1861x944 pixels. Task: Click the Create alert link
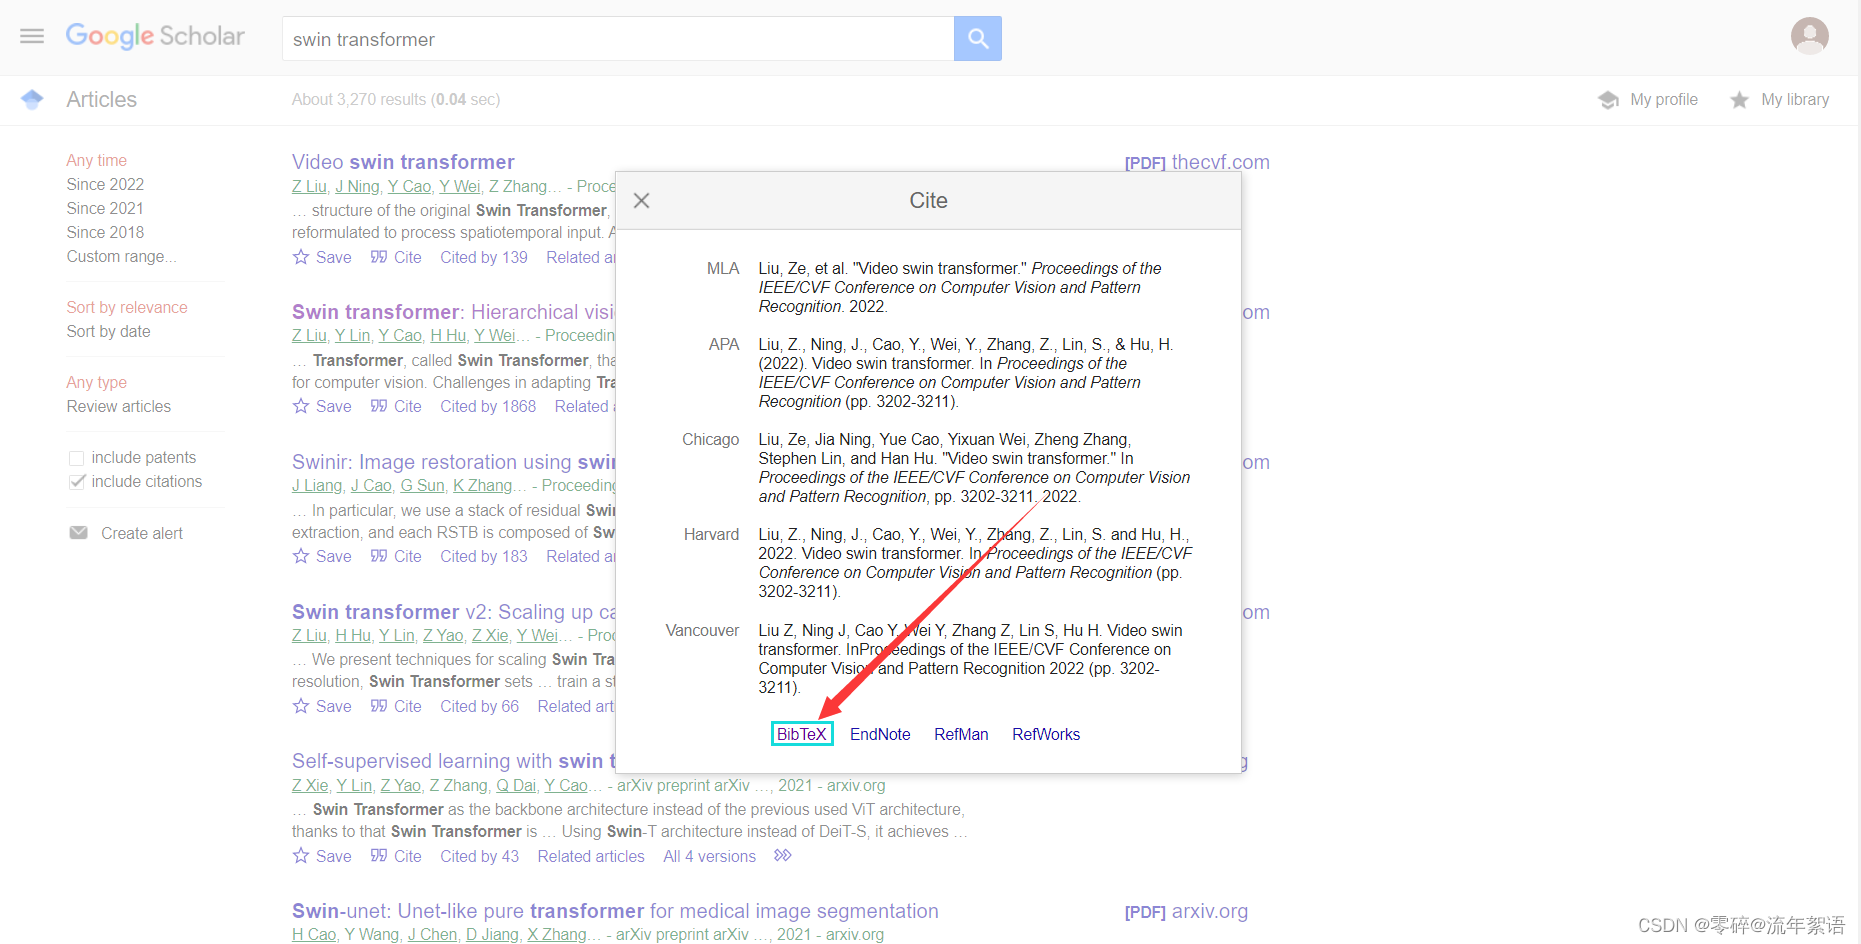(x=142, y=533)
